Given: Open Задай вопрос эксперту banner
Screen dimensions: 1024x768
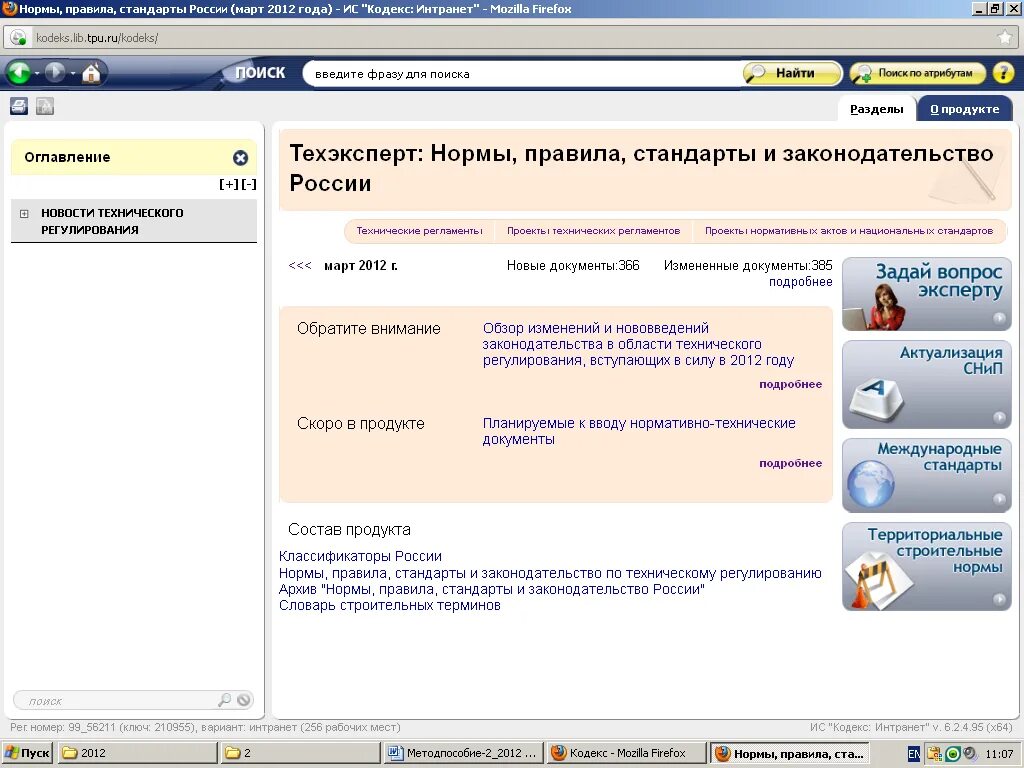Looking at the screenshot, I should (927, 294).
